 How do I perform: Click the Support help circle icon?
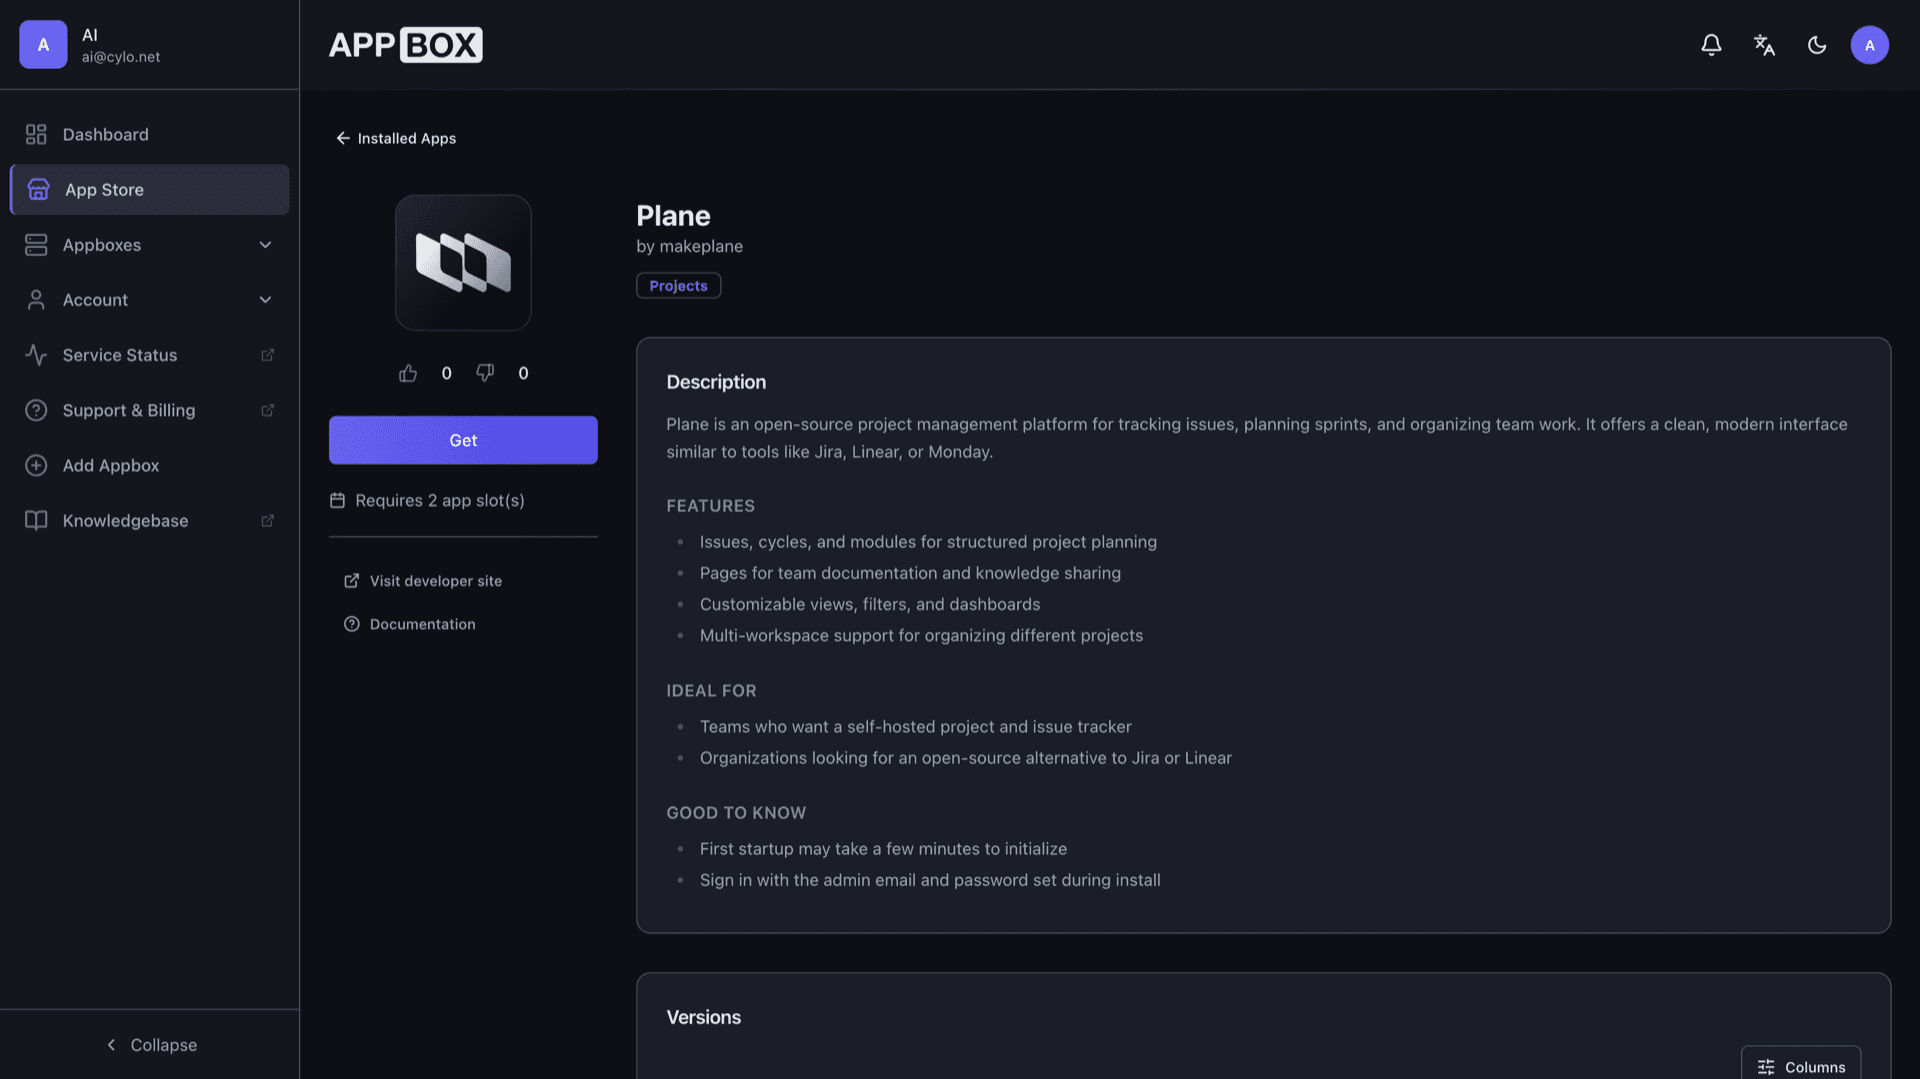coord(36,410)
